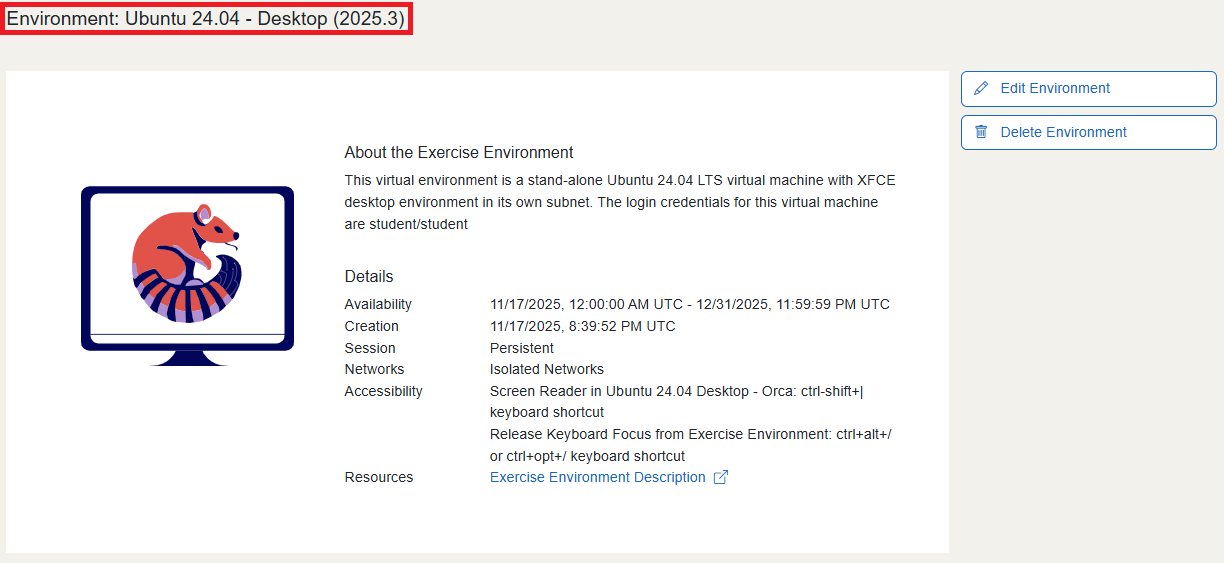Click the Details heading

pos(369,277)
